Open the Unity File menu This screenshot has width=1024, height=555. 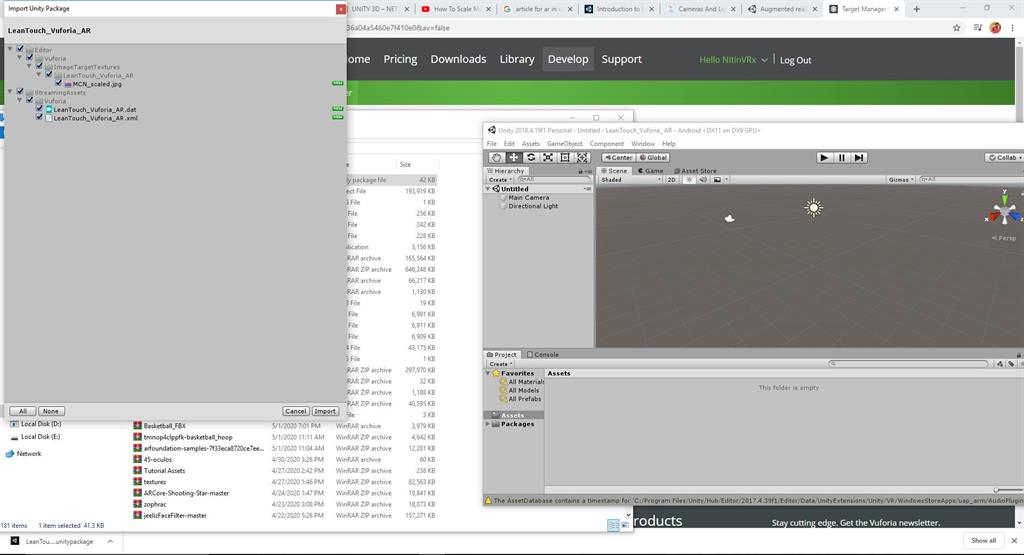tap(492, 144)
